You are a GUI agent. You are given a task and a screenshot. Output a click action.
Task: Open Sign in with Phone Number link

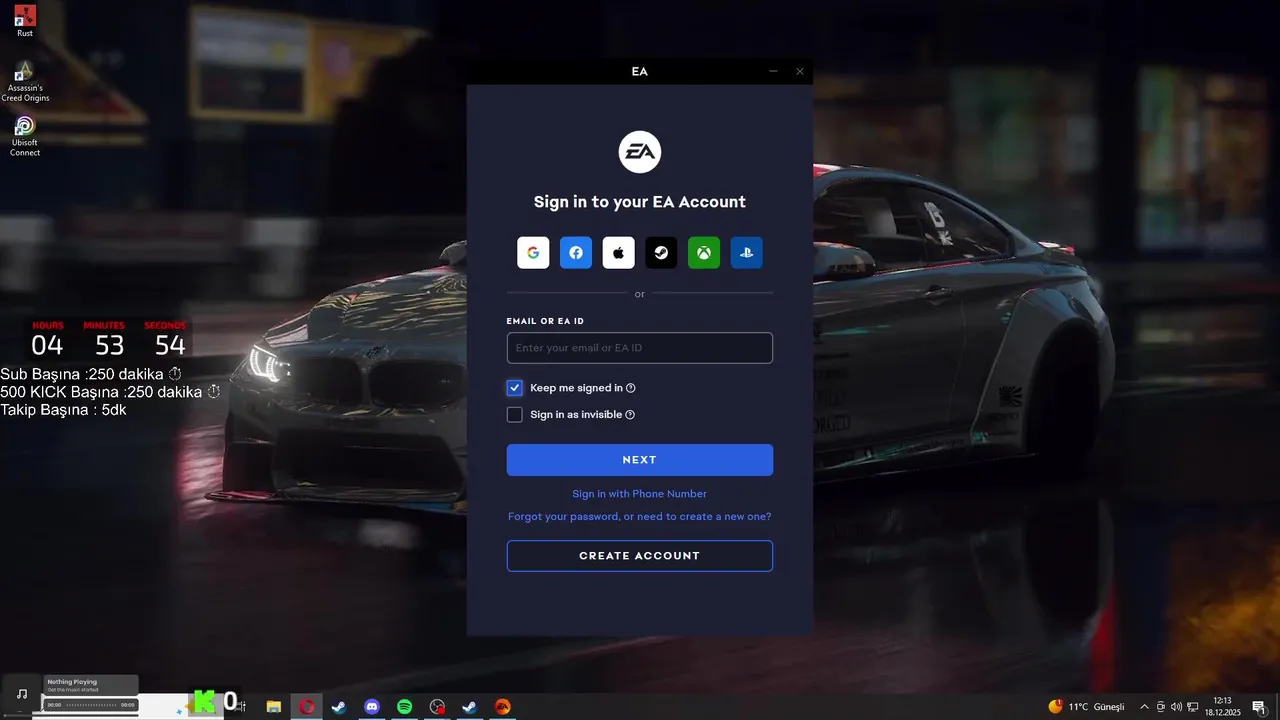[x=640, y=494]
